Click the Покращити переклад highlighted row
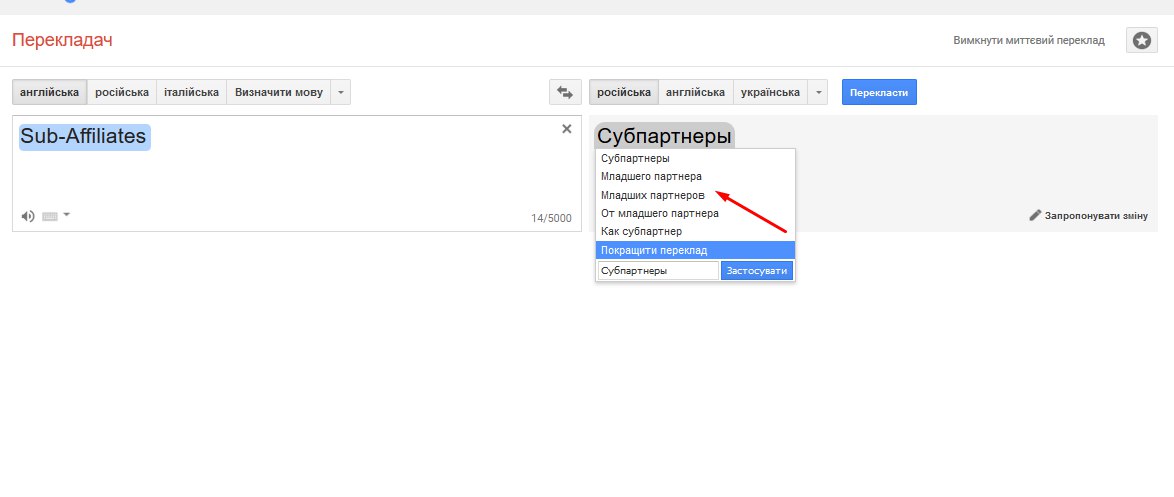The image size is (1174, 497). coord(695,250)
